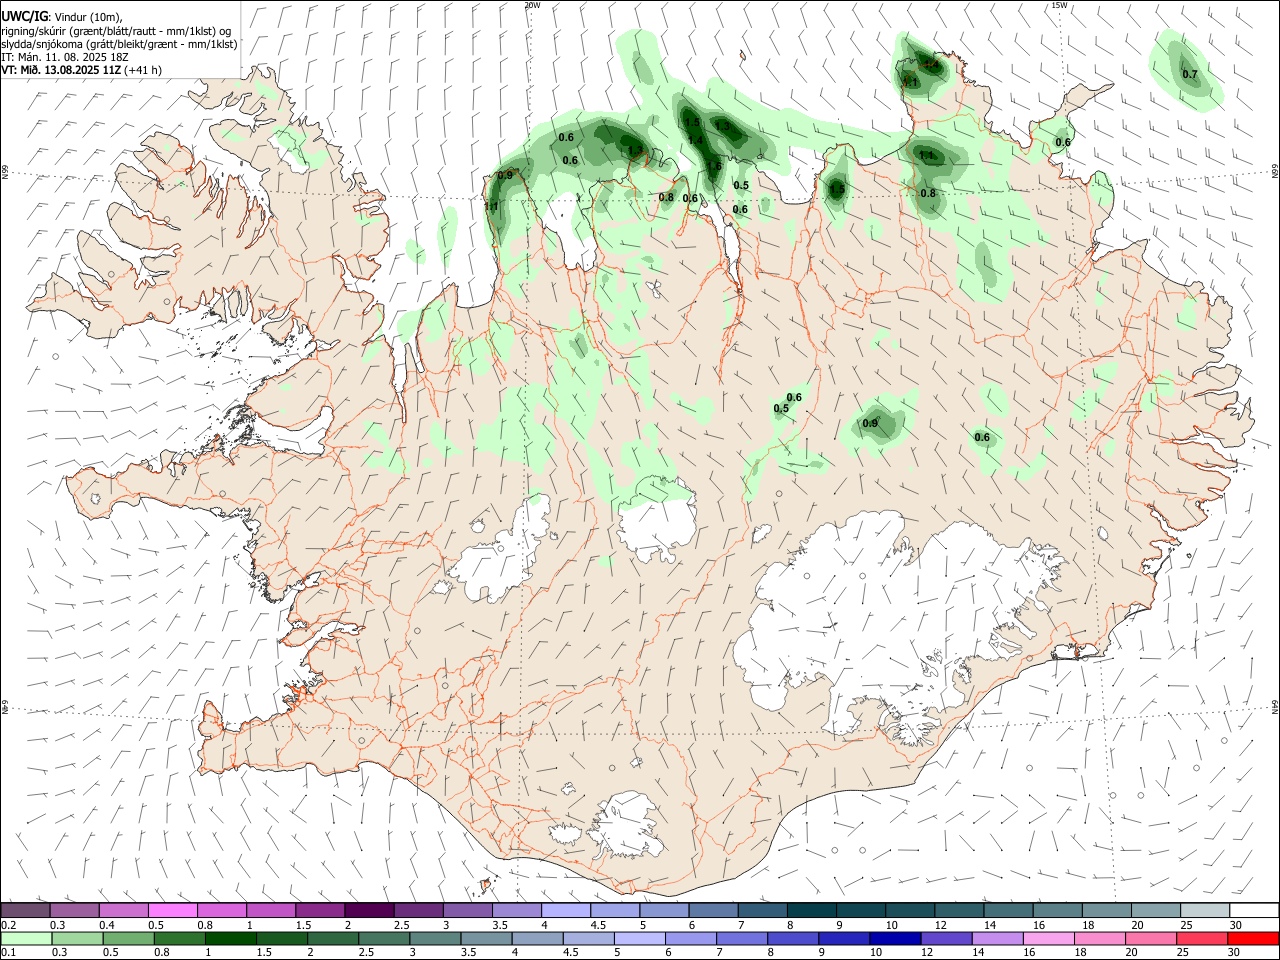Pick the darkest green swatch labeled 1
Image resolution: width=1280 pixels, height=960 pixels.
230,938
